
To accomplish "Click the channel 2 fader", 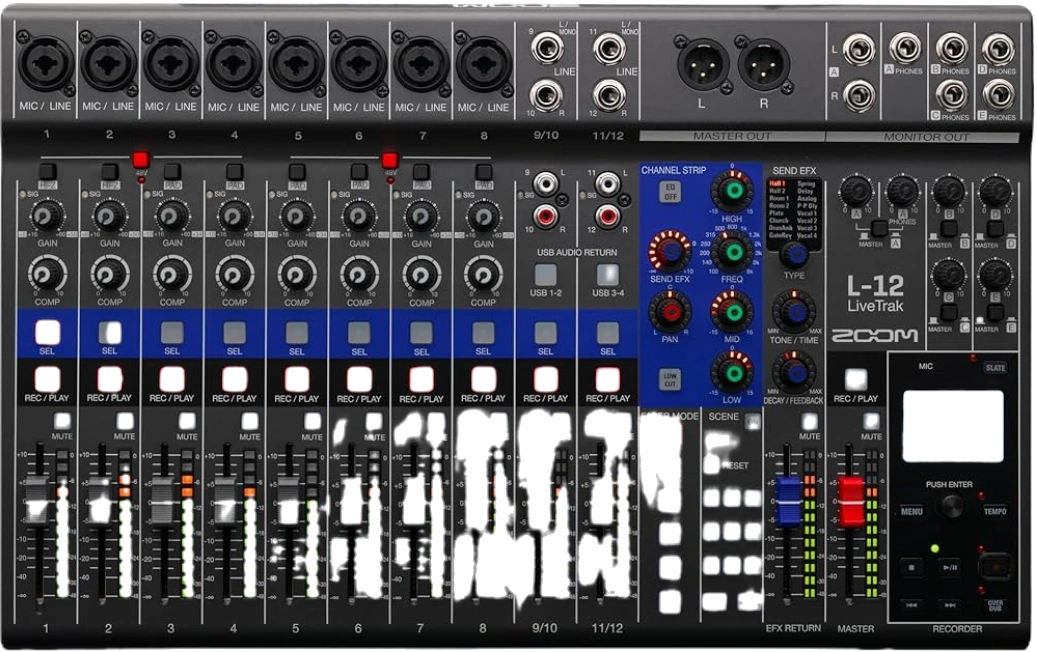I will click(99, 501).
